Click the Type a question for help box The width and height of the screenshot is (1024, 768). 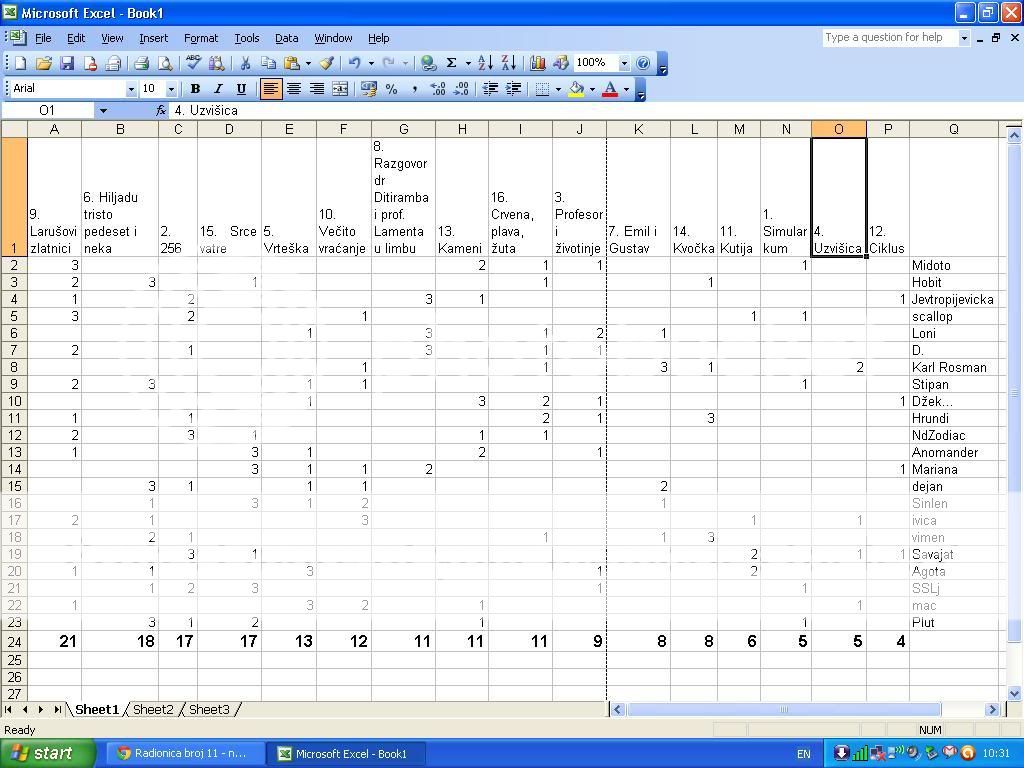pyautogui.click(x=888, y=37)
